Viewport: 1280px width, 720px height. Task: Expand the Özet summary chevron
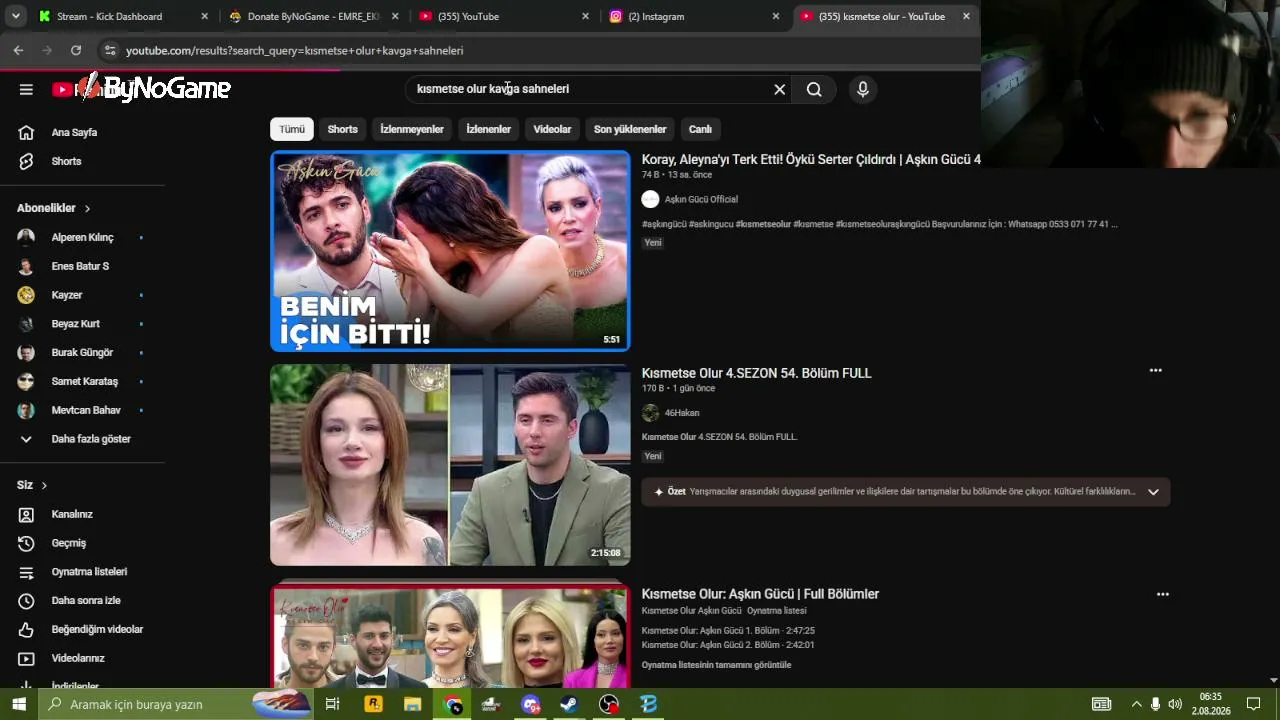(1153, 492)
